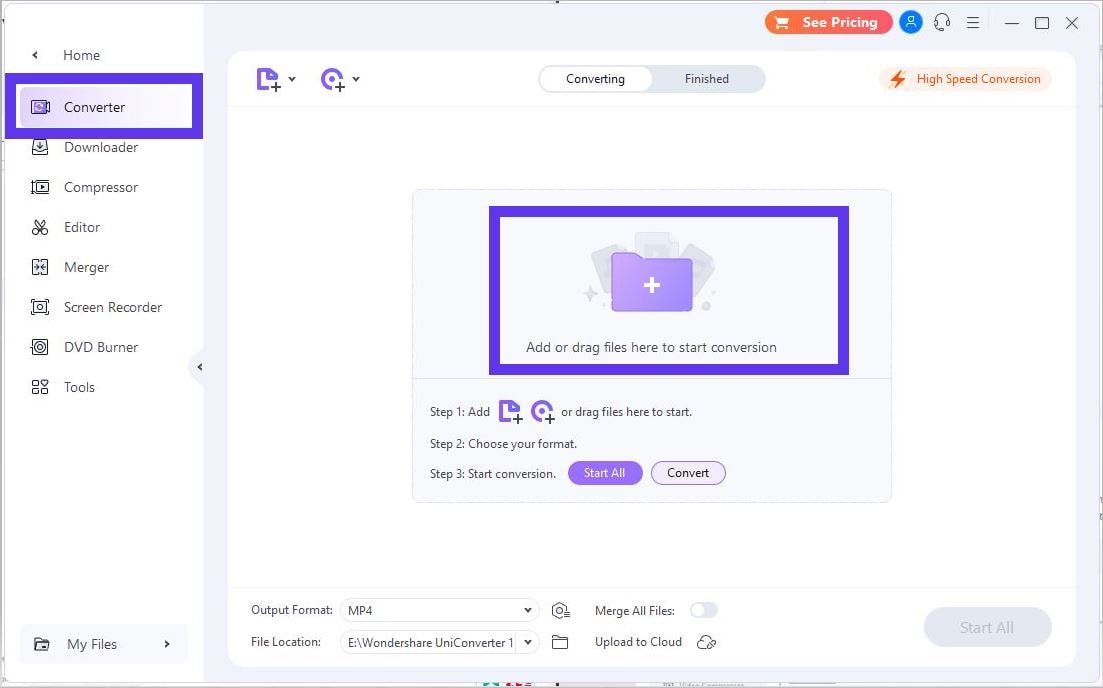
Task: Click the Converter sidebar icon
Action: coord(40,107)
